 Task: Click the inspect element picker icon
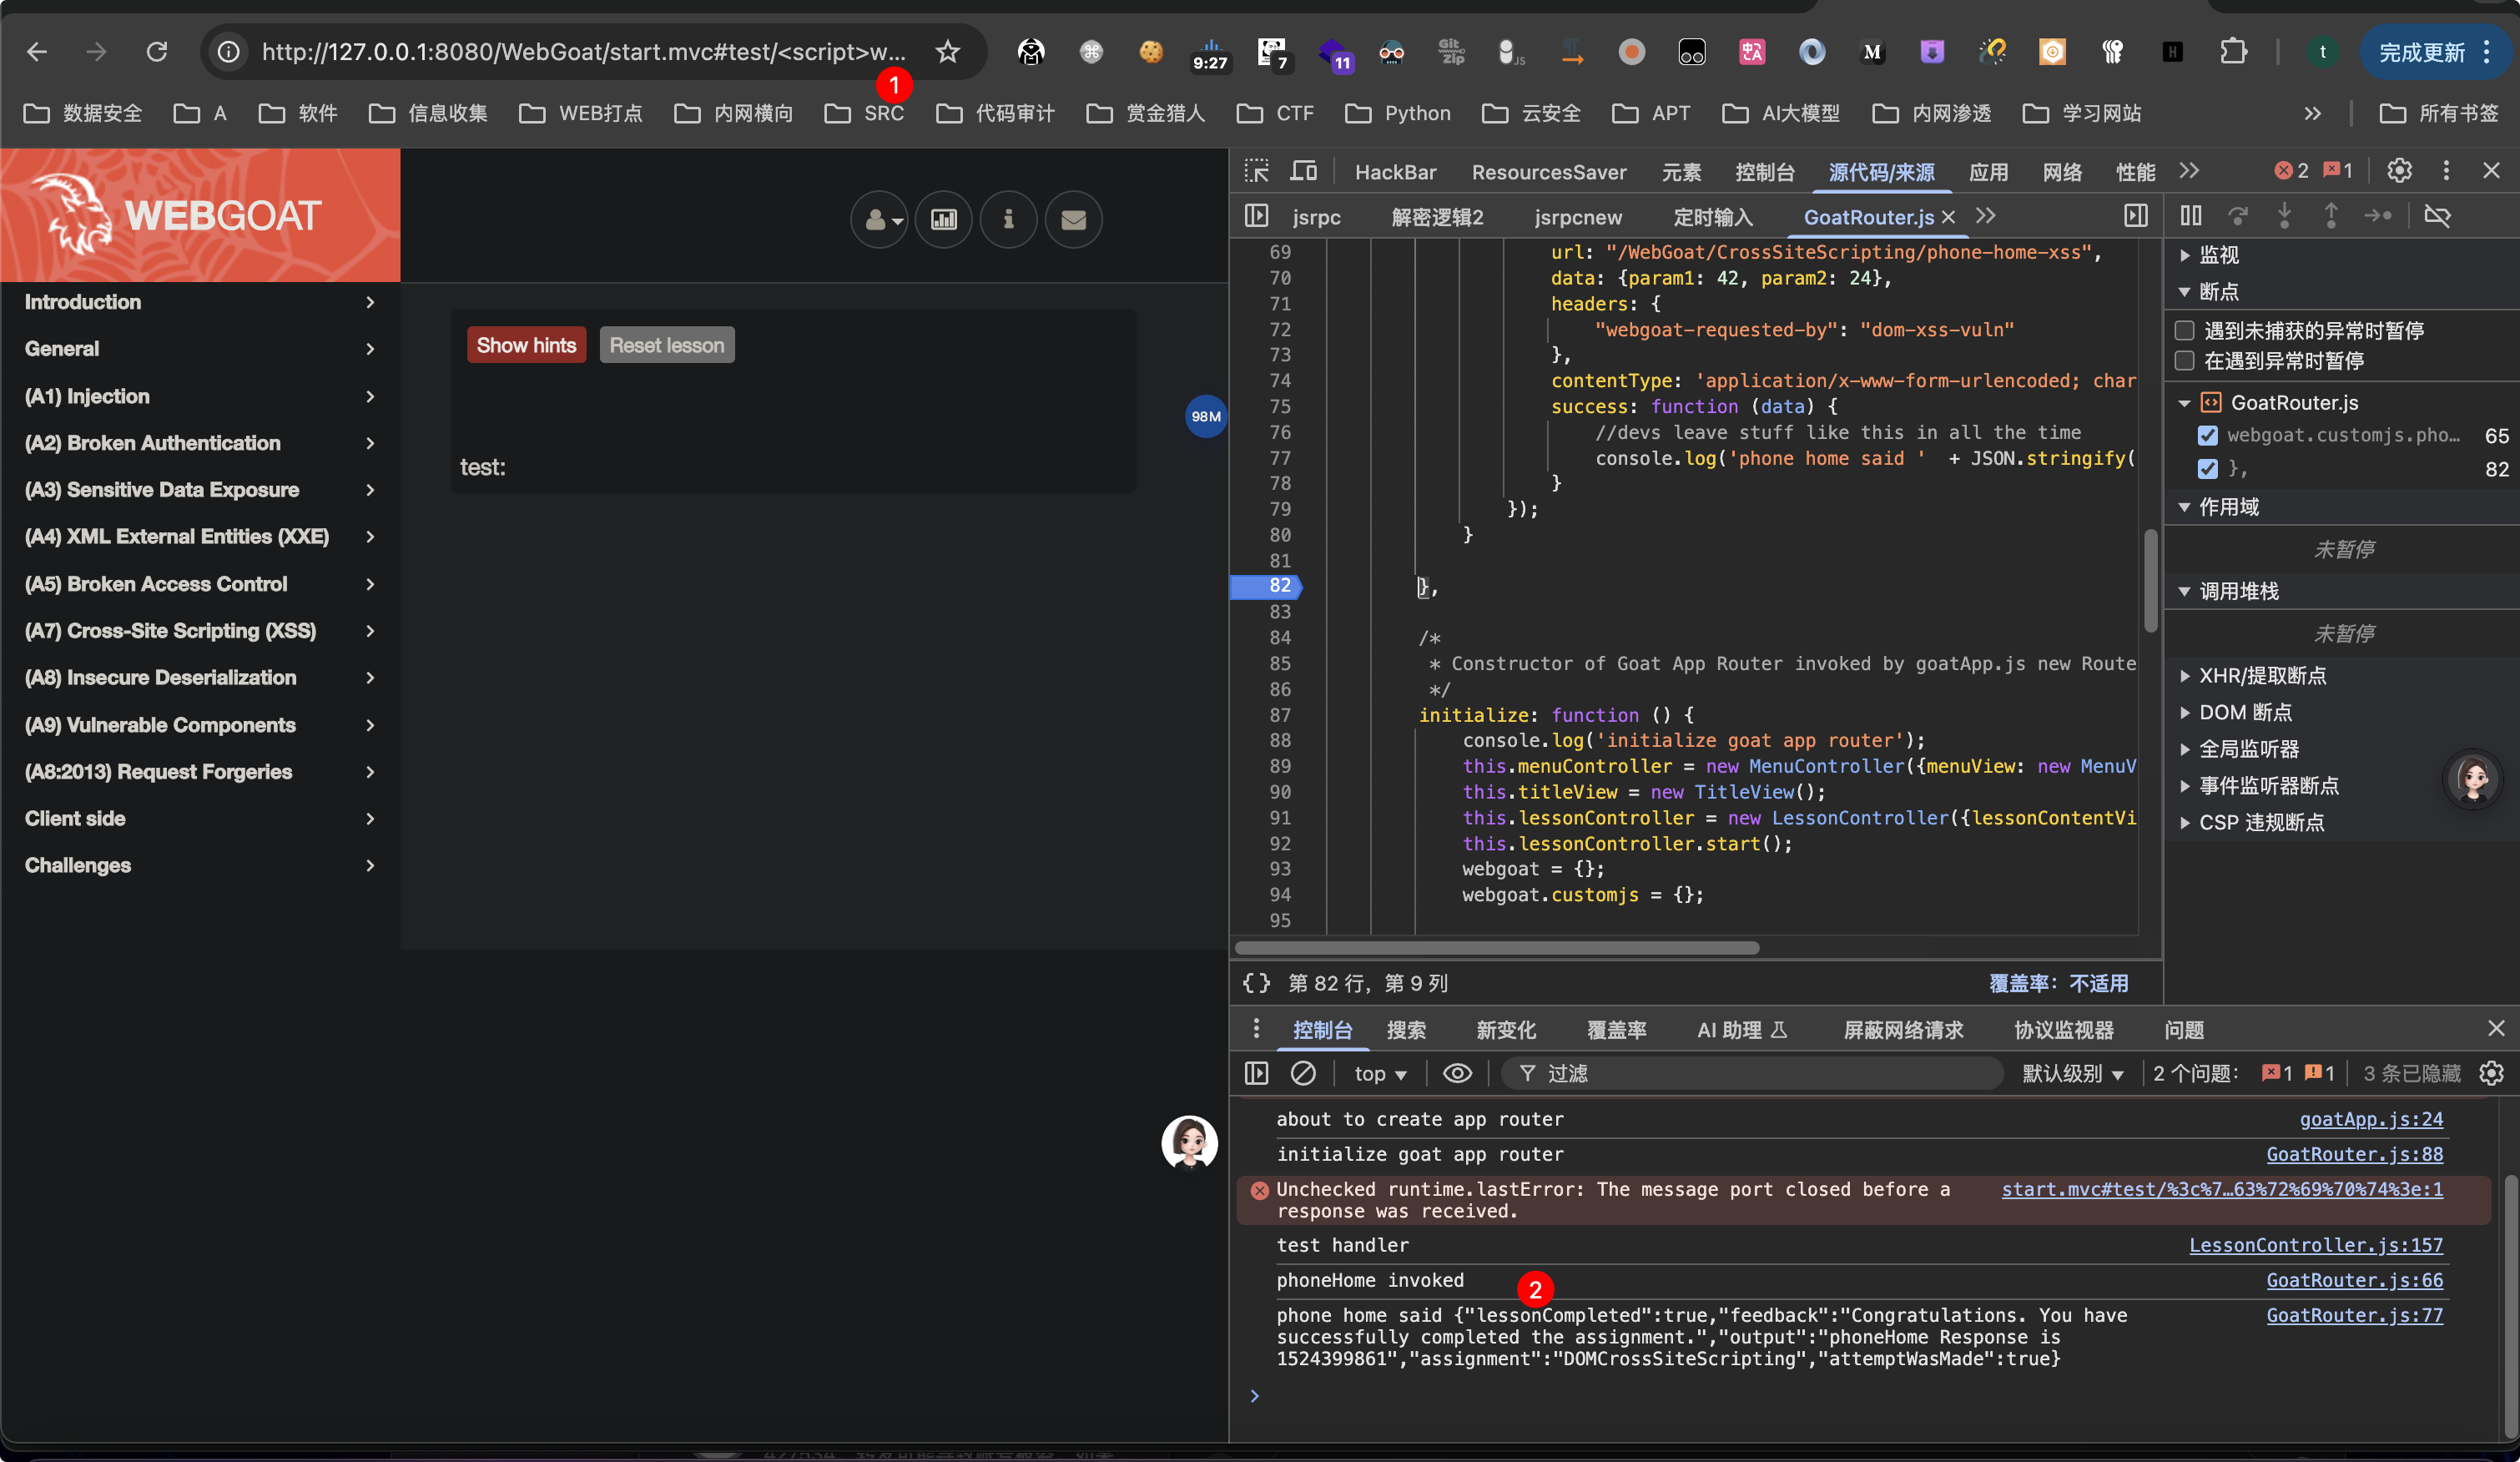1256,171
